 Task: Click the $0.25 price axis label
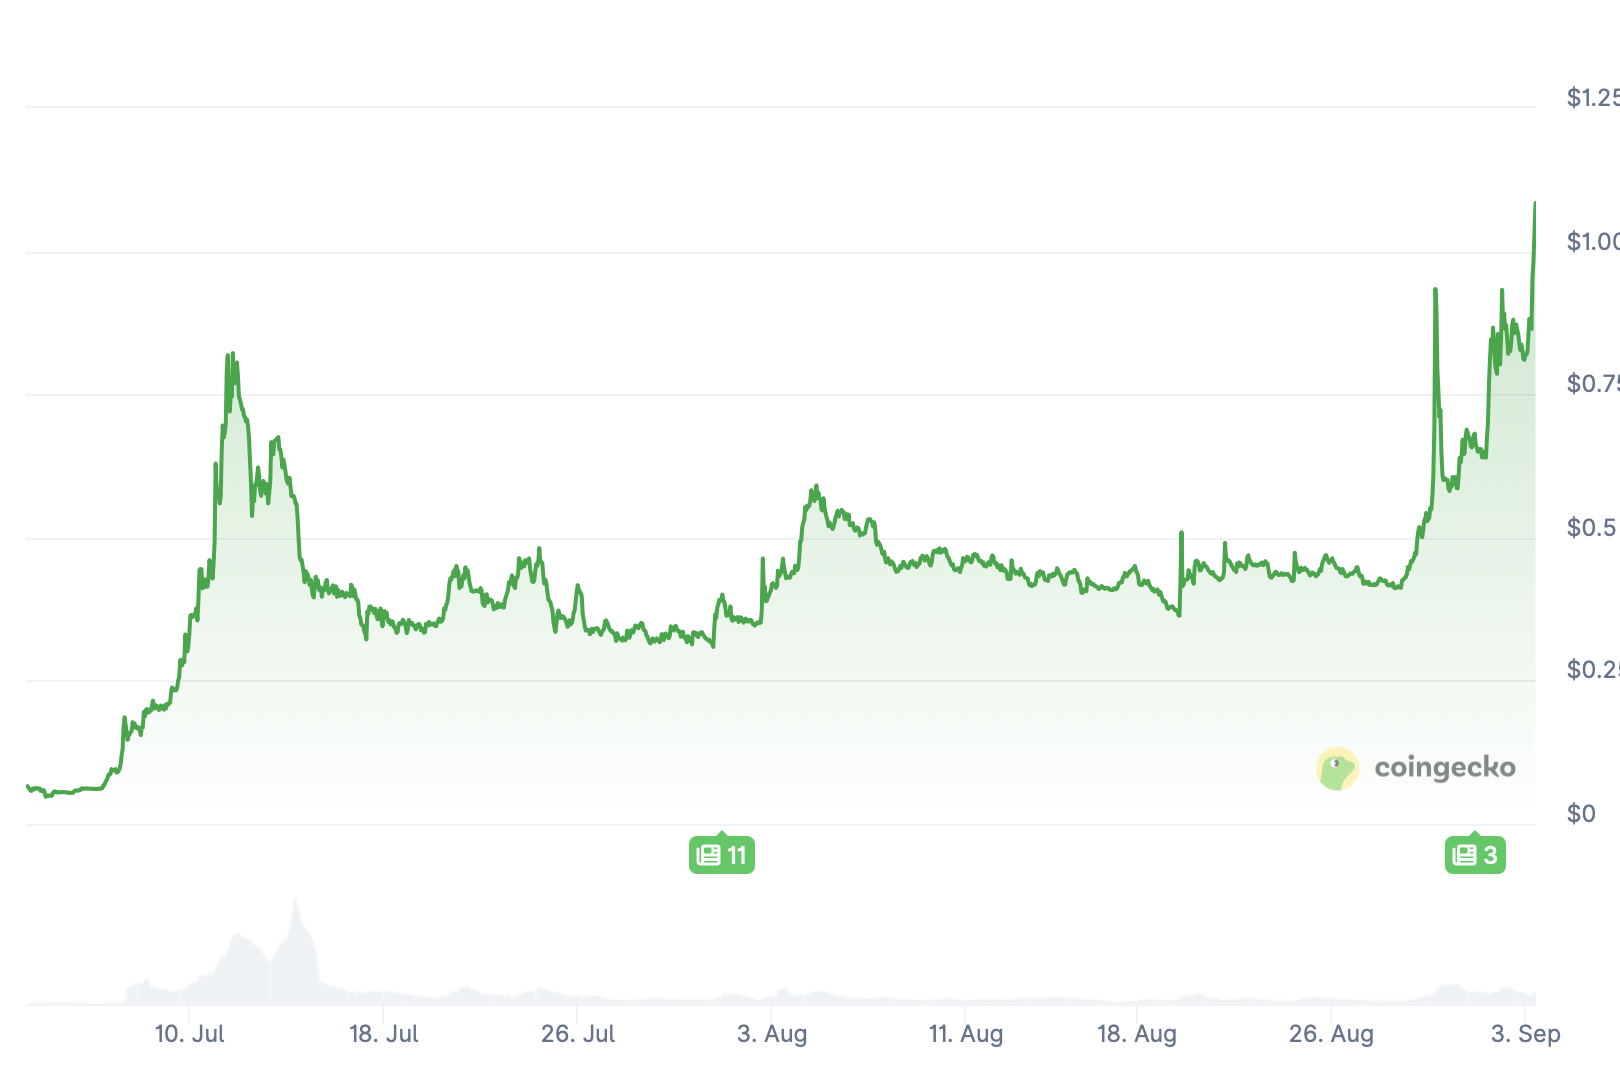coord(1593,670)
